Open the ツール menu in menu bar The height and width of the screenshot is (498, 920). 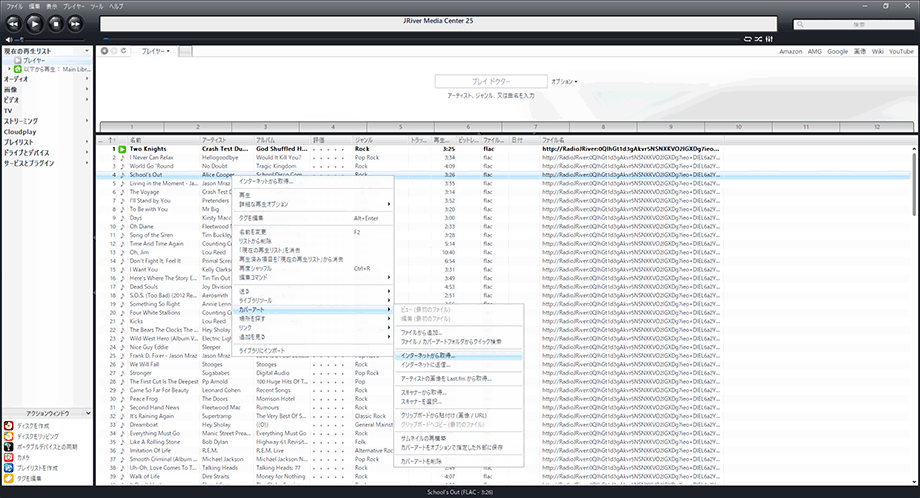(96, 6)
